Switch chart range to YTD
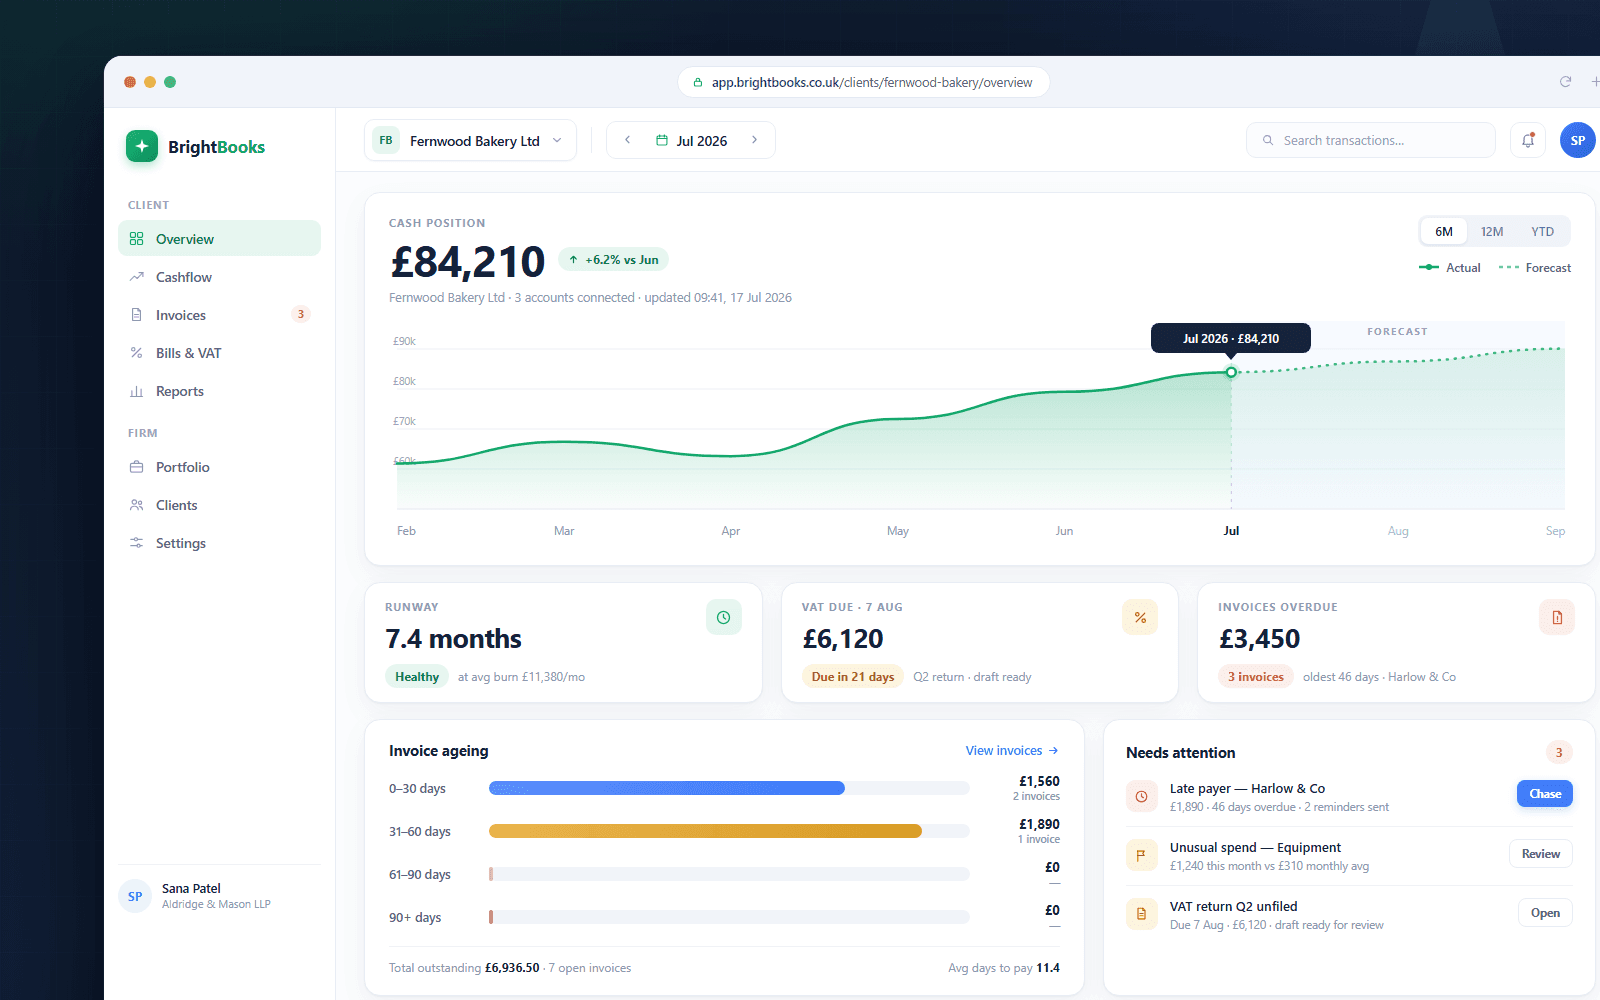Viewport: 1600px width, 1000px height. pos(1542,231)
